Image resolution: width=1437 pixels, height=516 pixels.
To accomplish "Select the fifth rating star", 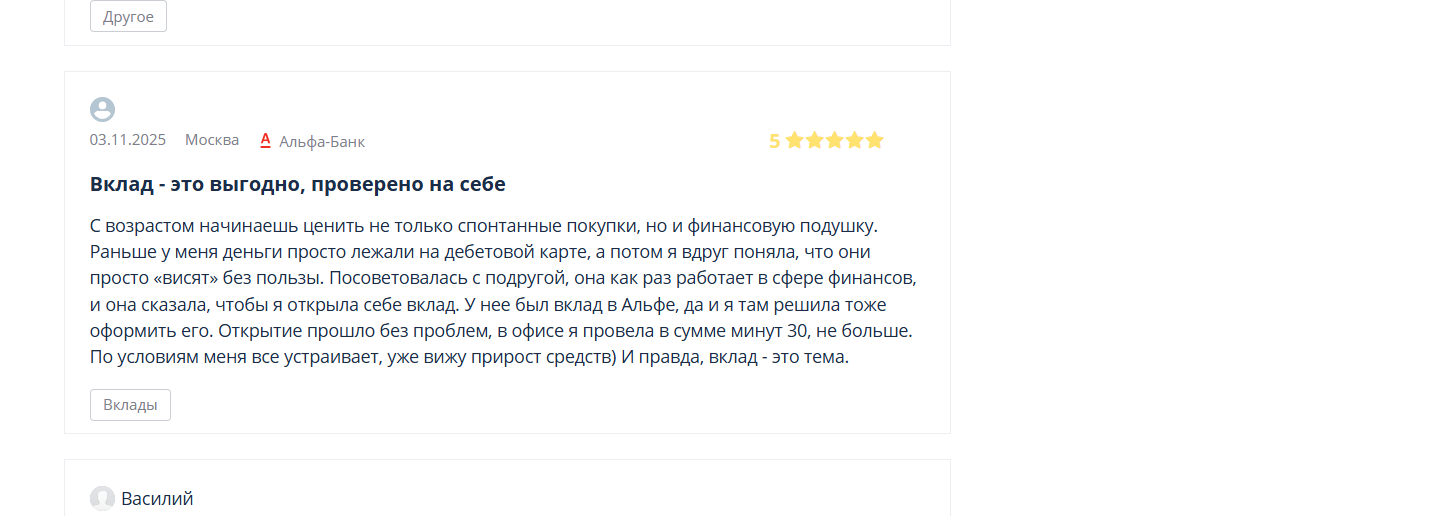I will tap(875, 140).
